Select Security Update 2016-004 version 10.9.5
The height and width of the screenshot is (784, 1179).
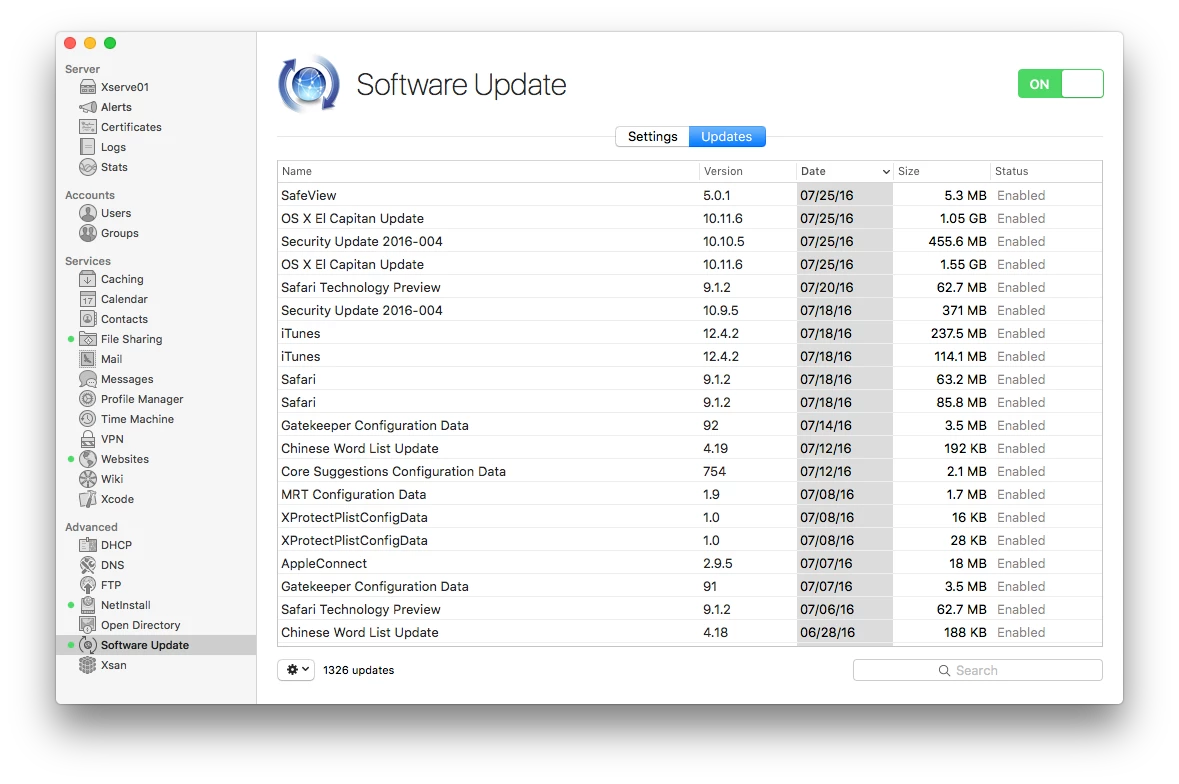point(690,310)
